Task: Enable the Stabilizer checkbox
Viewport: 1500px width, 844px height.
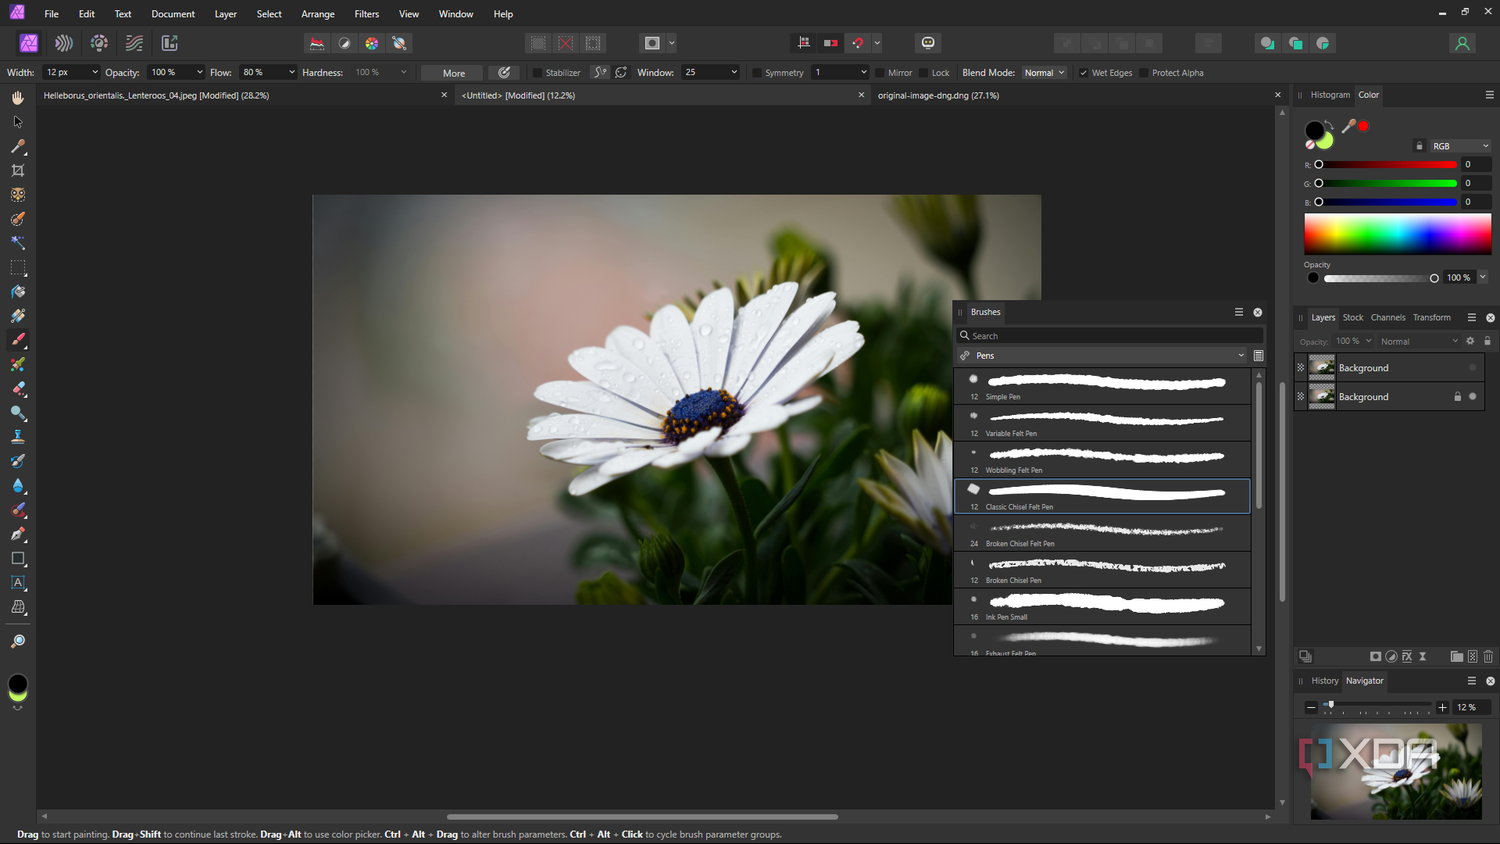Action: point(538,73)
